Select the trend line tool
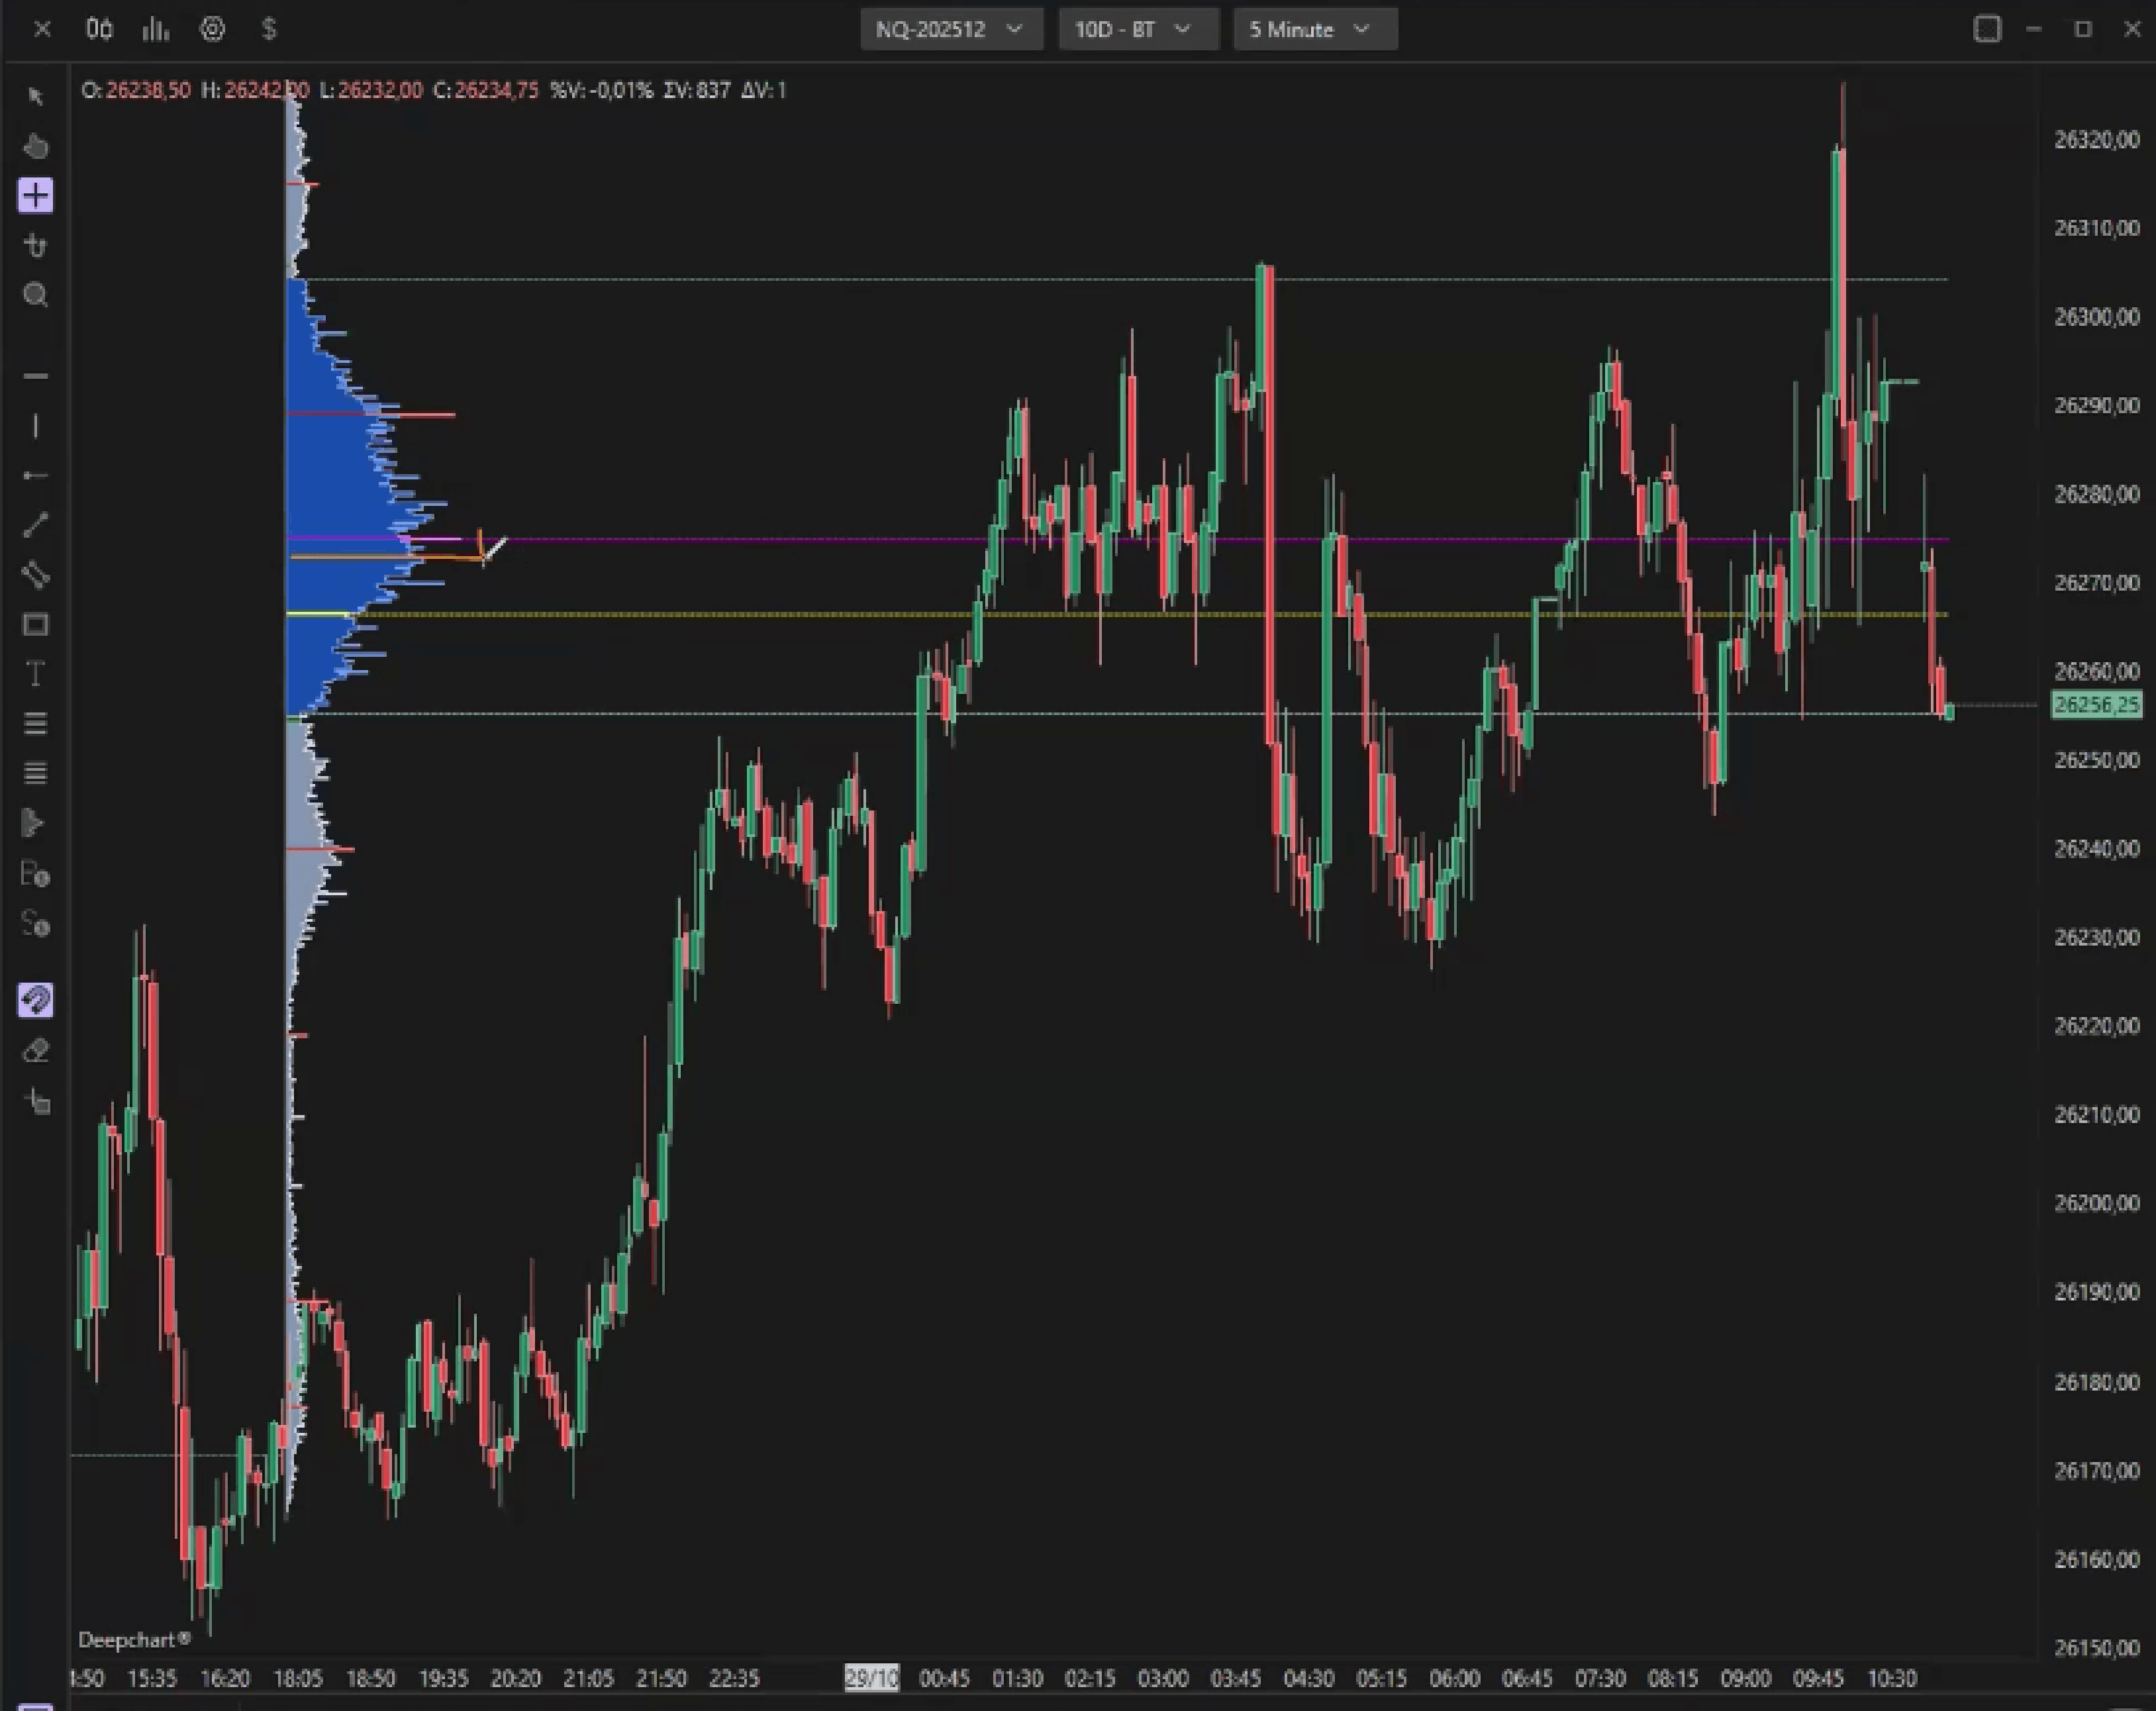 point(36,525)
